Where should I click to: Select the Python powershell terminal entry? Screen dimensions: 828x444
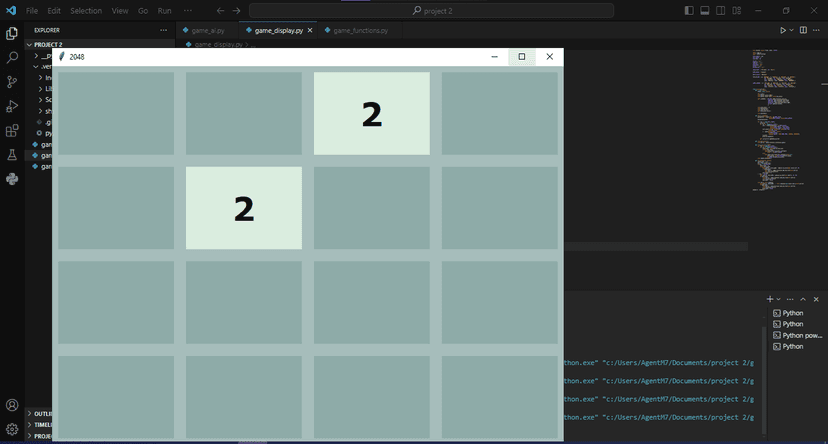tap(798, 335)
